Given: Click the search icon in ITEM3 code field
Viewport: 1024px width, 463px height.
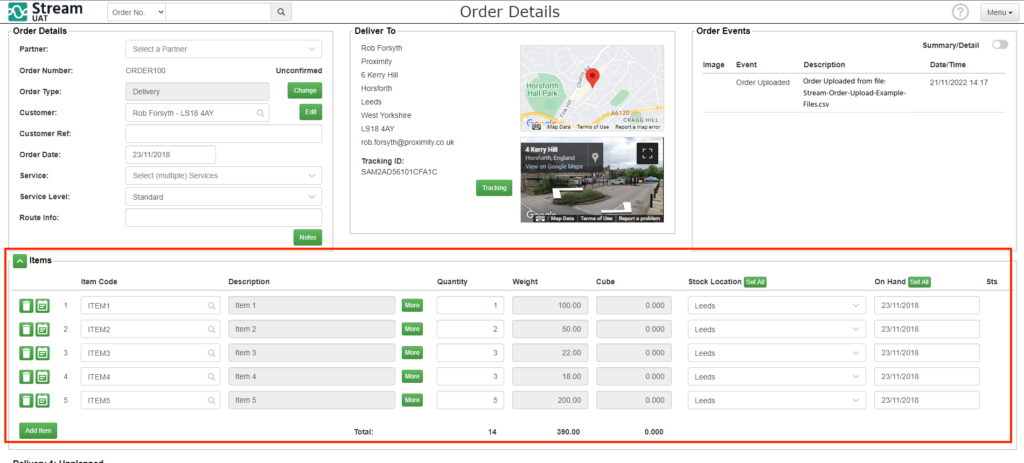Looking at the screenshot, I should pyautogui.click(x=212, y=353).
